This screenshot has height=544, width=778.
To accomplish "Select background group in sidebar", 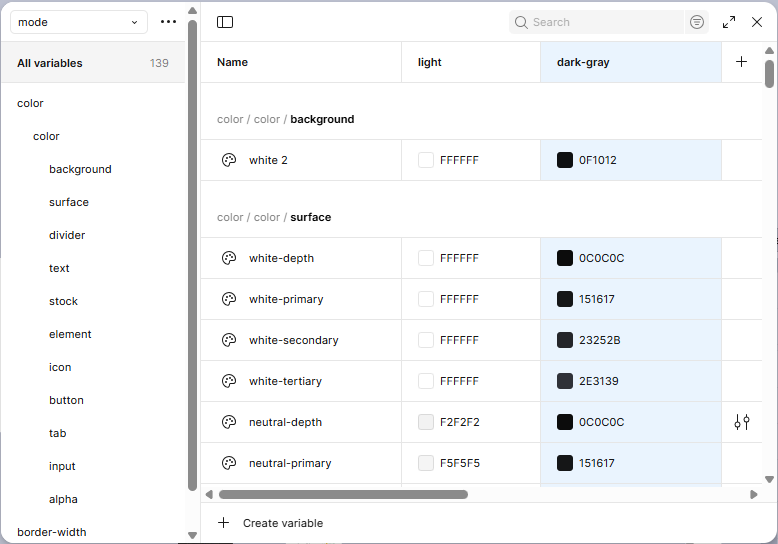I will pyautogui.click(x=80, y=169).
